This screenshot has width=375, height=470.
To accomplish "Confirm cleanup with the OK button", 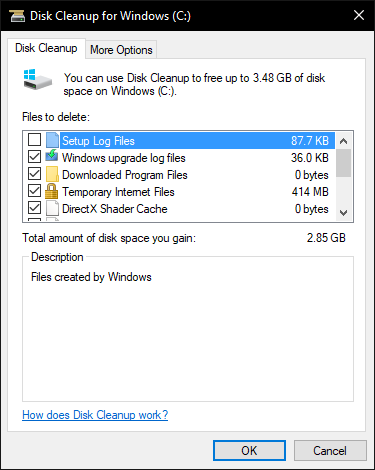I will [x=249, y=451].
